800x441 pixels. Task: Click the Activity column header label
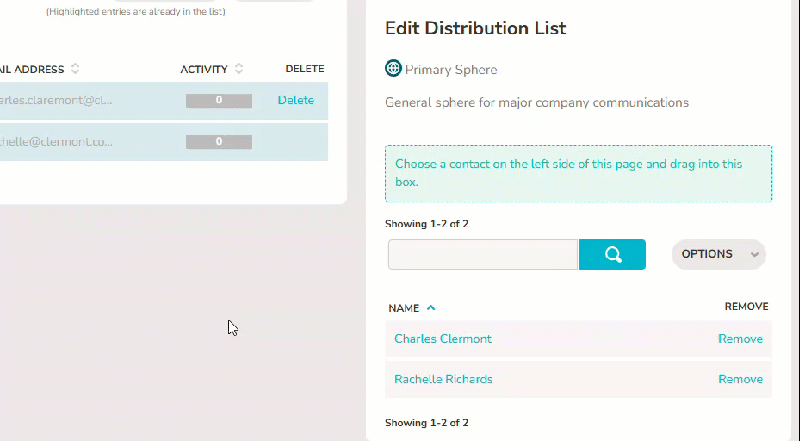pyautogui.click(x=204, y=69)
